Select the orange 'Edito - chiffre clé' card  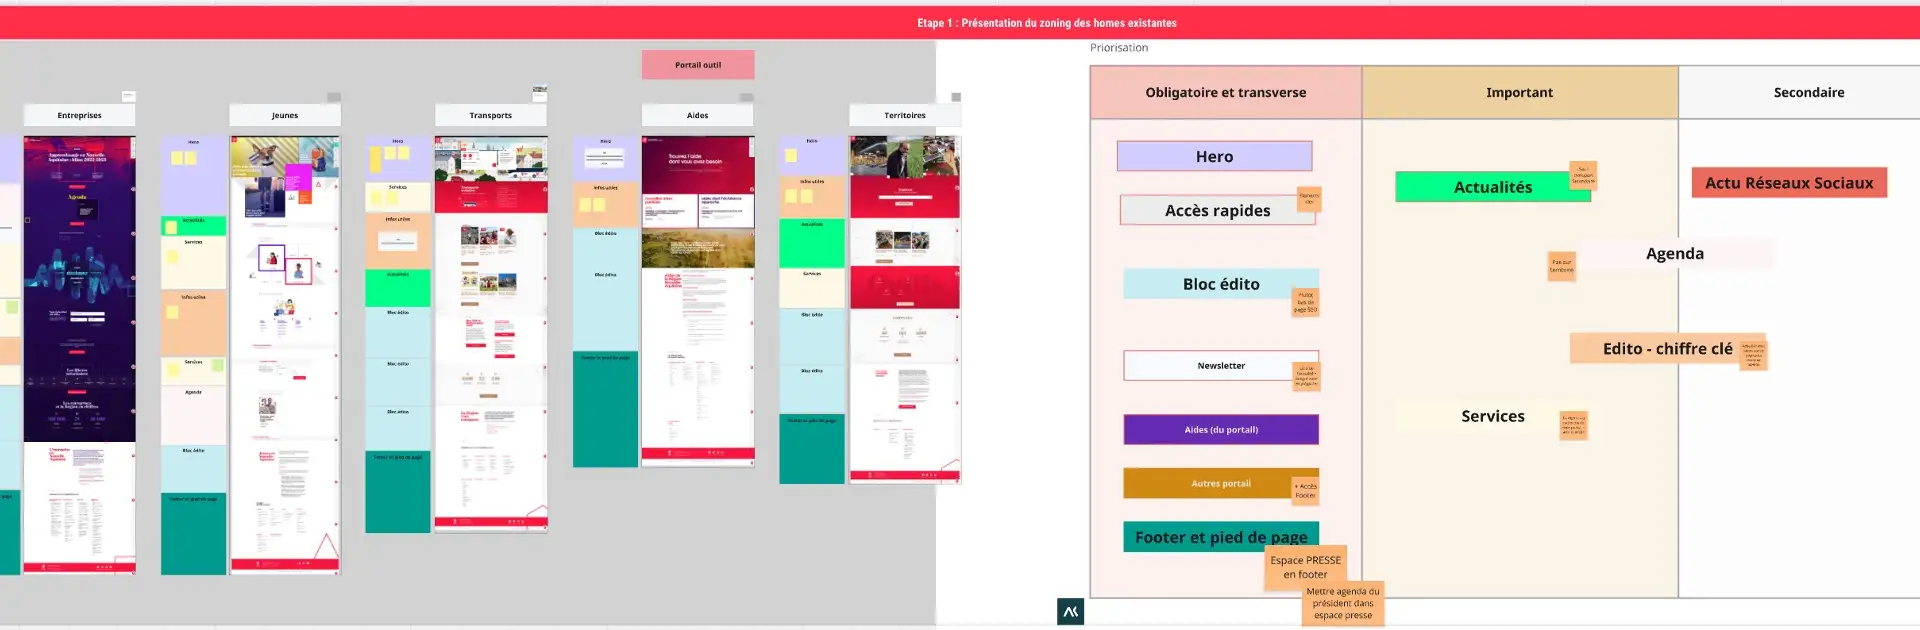coord(1667,348)
